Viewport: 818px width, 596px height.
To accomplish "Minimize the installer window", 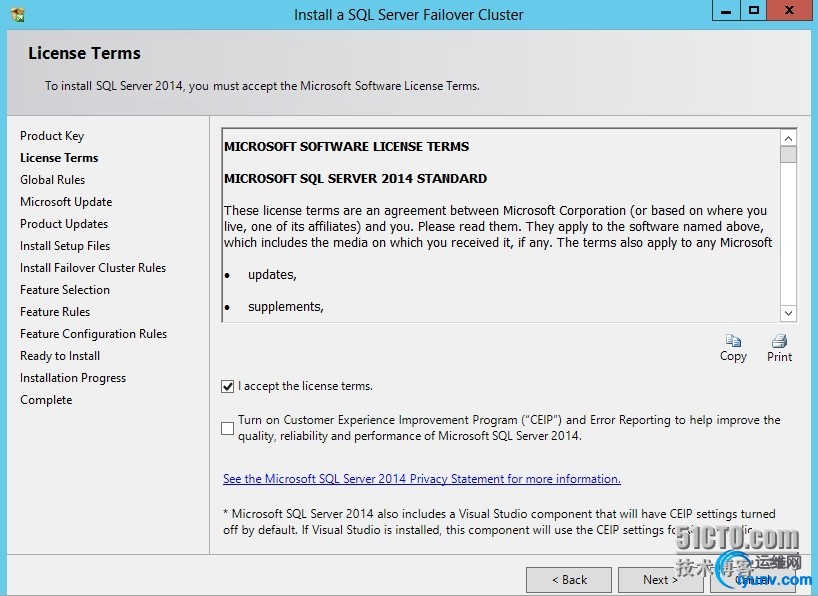I will pyautogui.click(x=726, y=10).
